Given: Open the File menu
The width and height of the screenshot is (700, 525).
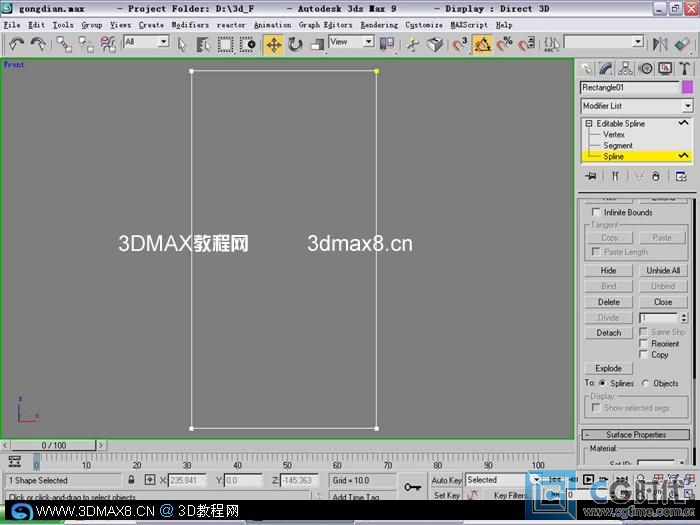Looking at the screenshot, I should (12, 25).
